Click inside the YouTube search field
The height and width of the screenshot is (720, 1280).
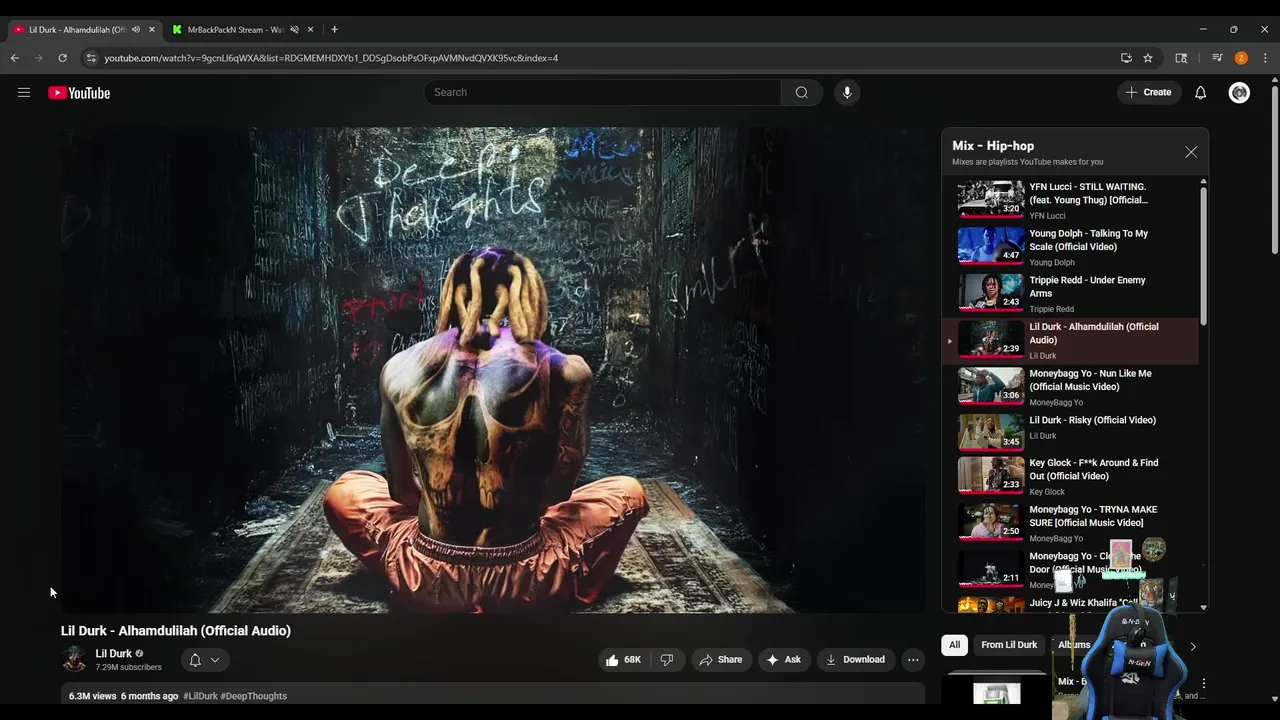602,93
